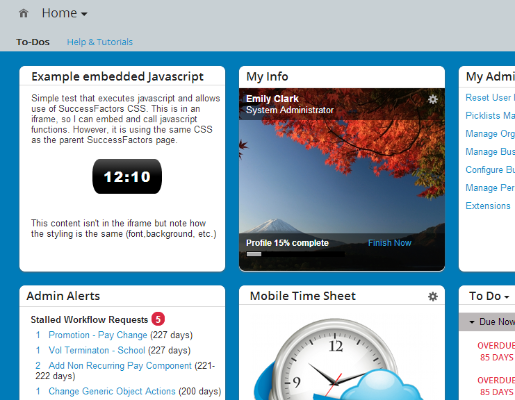Open the Configure Bu link
This screenshot has width=515, height=400.
[x=490, y=170]
